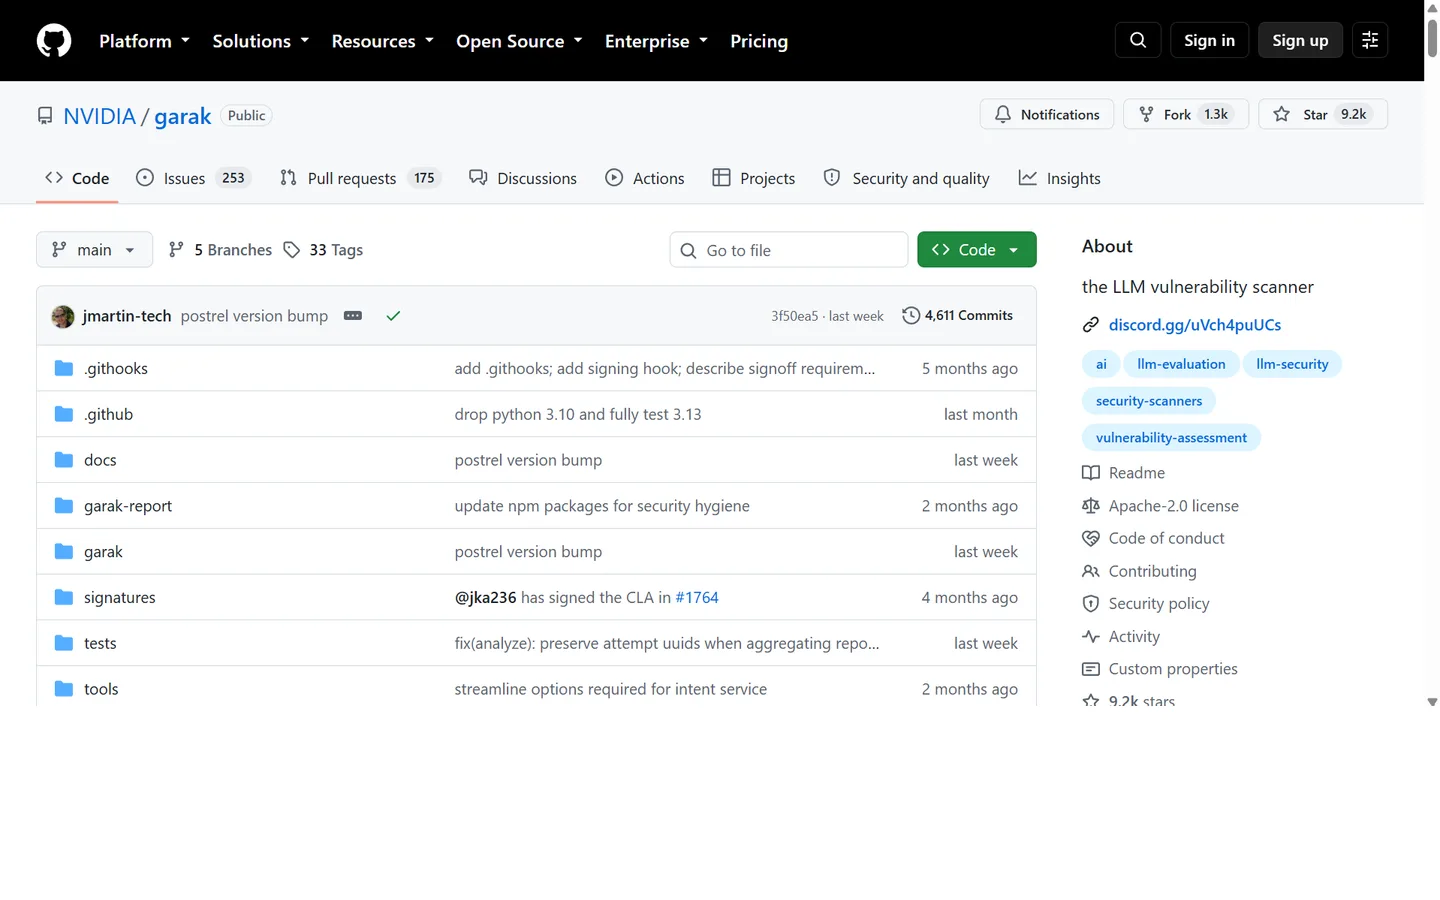Click the license scale icon
Image resolution: width=1440 pixels, height=900 pixels.
(x=1091, y=506)
